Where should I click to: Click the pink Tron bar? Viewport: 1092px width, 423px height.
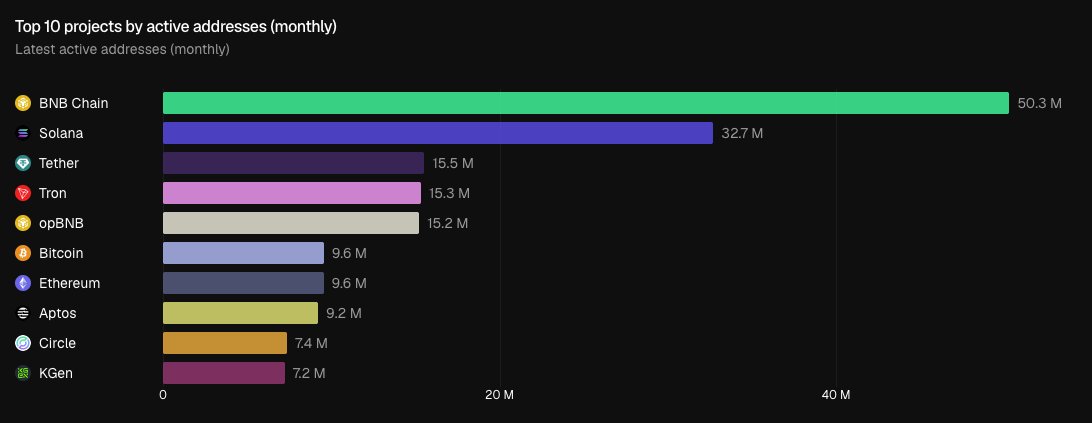[x=292, y=193]
